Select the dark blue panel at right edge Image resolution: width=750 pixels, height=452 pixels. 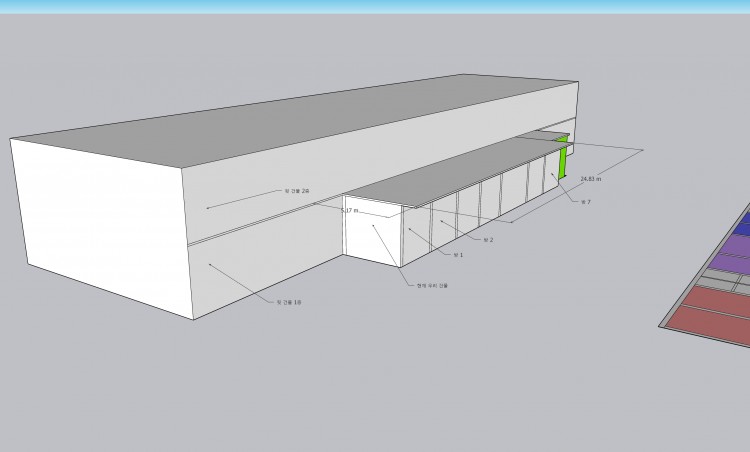[745, 222]
